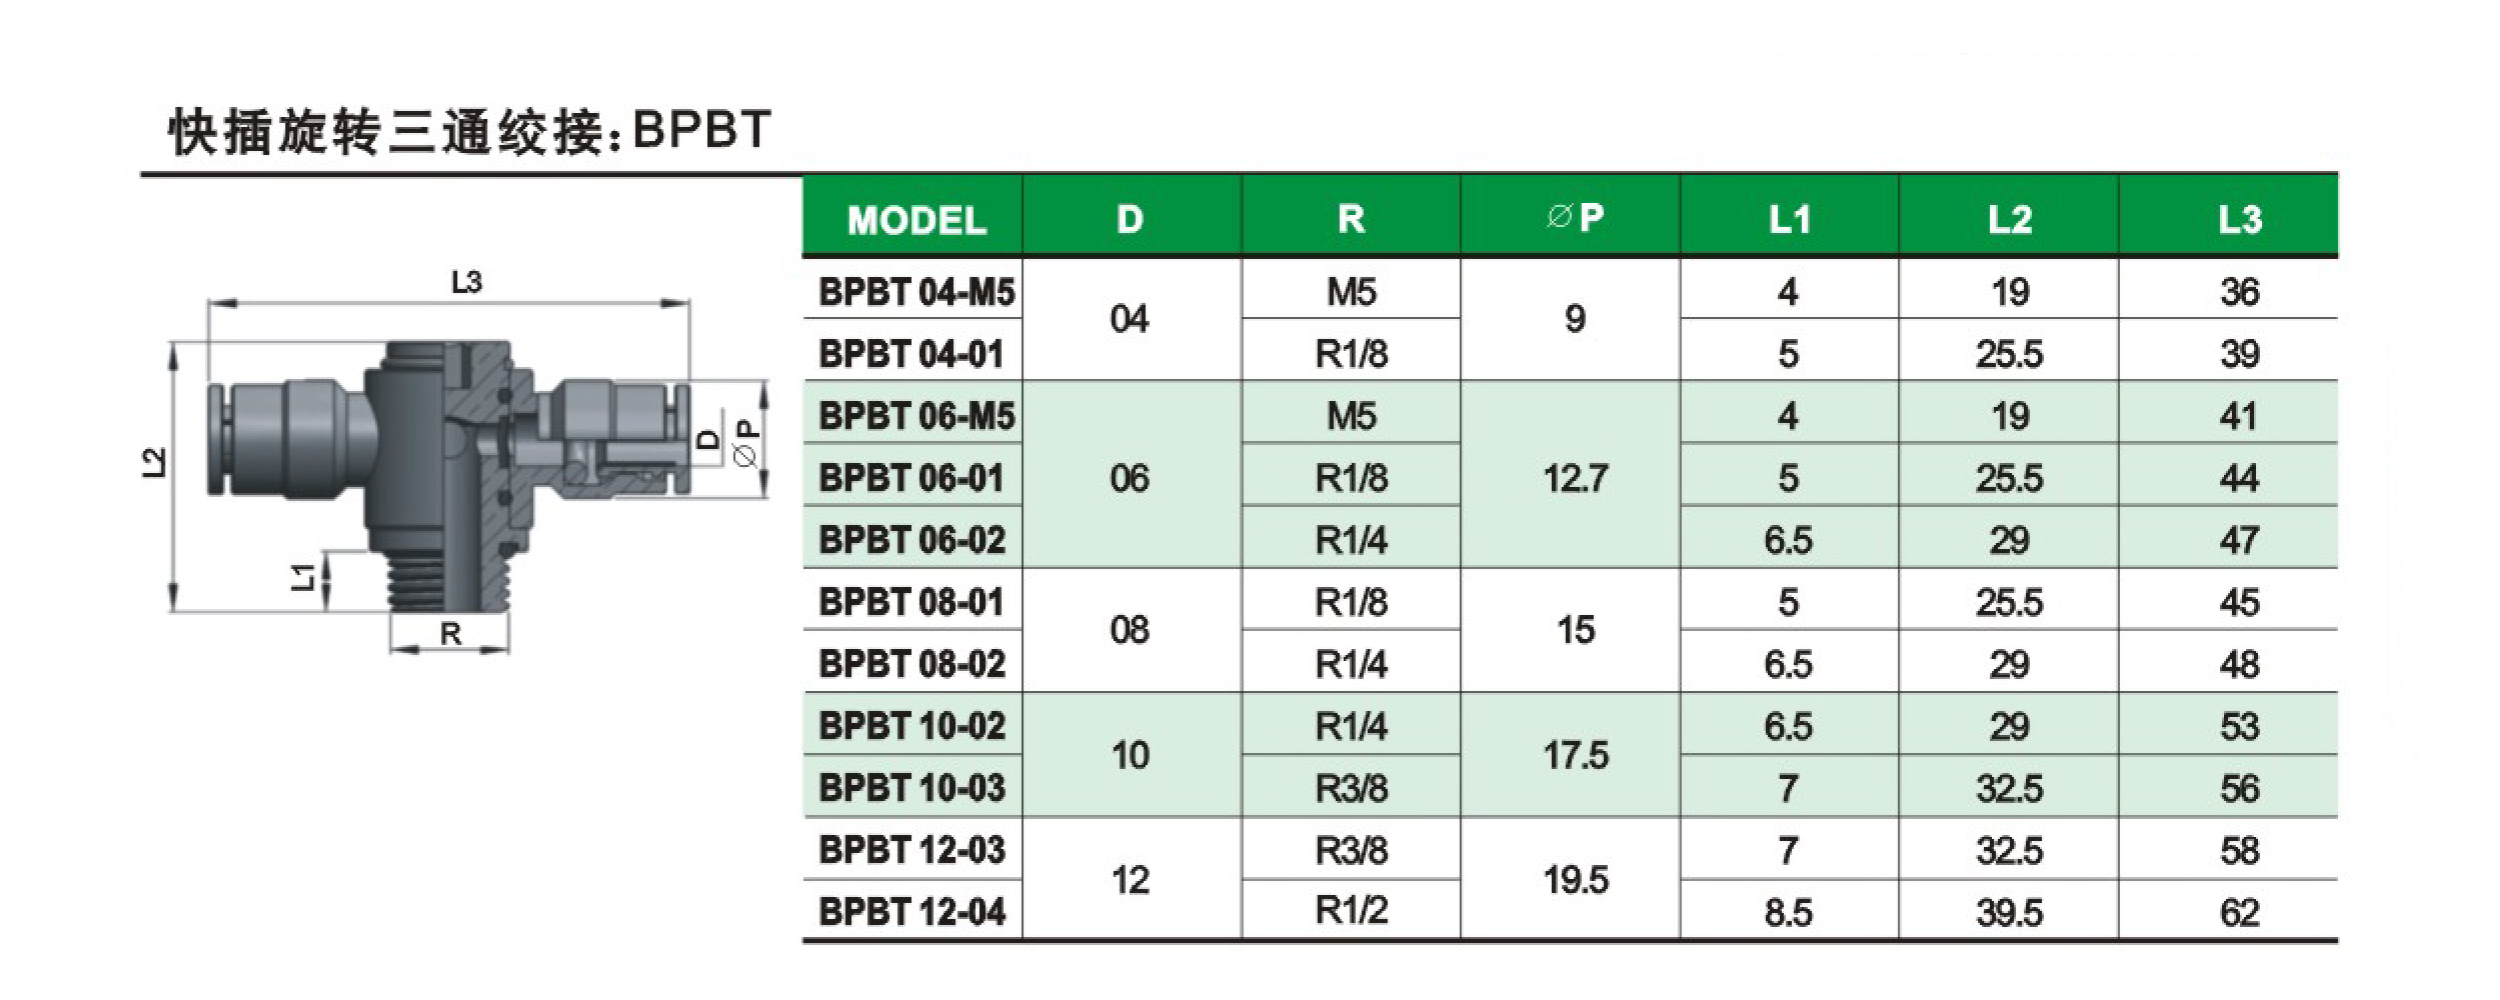The height and width of the screenshot is (1000, 2500).
Task: Select the BPBT 06-02 model row label
Action: click(912, 540)
